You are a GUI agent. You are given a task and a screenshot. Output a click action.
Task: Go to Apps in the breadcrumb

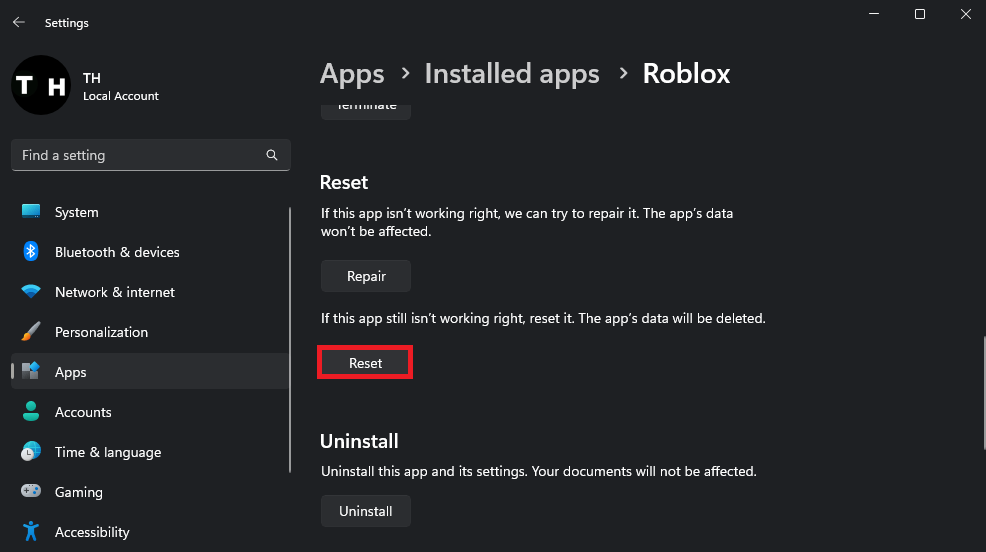(x=352, y=74)
